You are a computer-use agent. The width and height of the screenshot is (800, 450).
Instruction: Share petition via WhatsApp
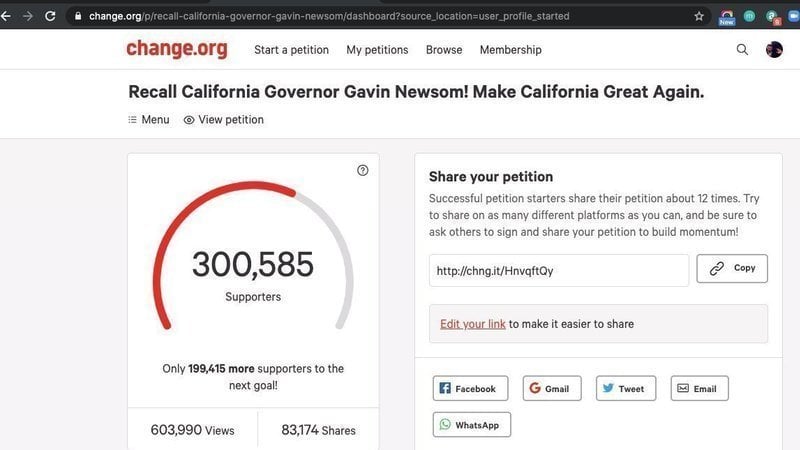click(471, 425)
